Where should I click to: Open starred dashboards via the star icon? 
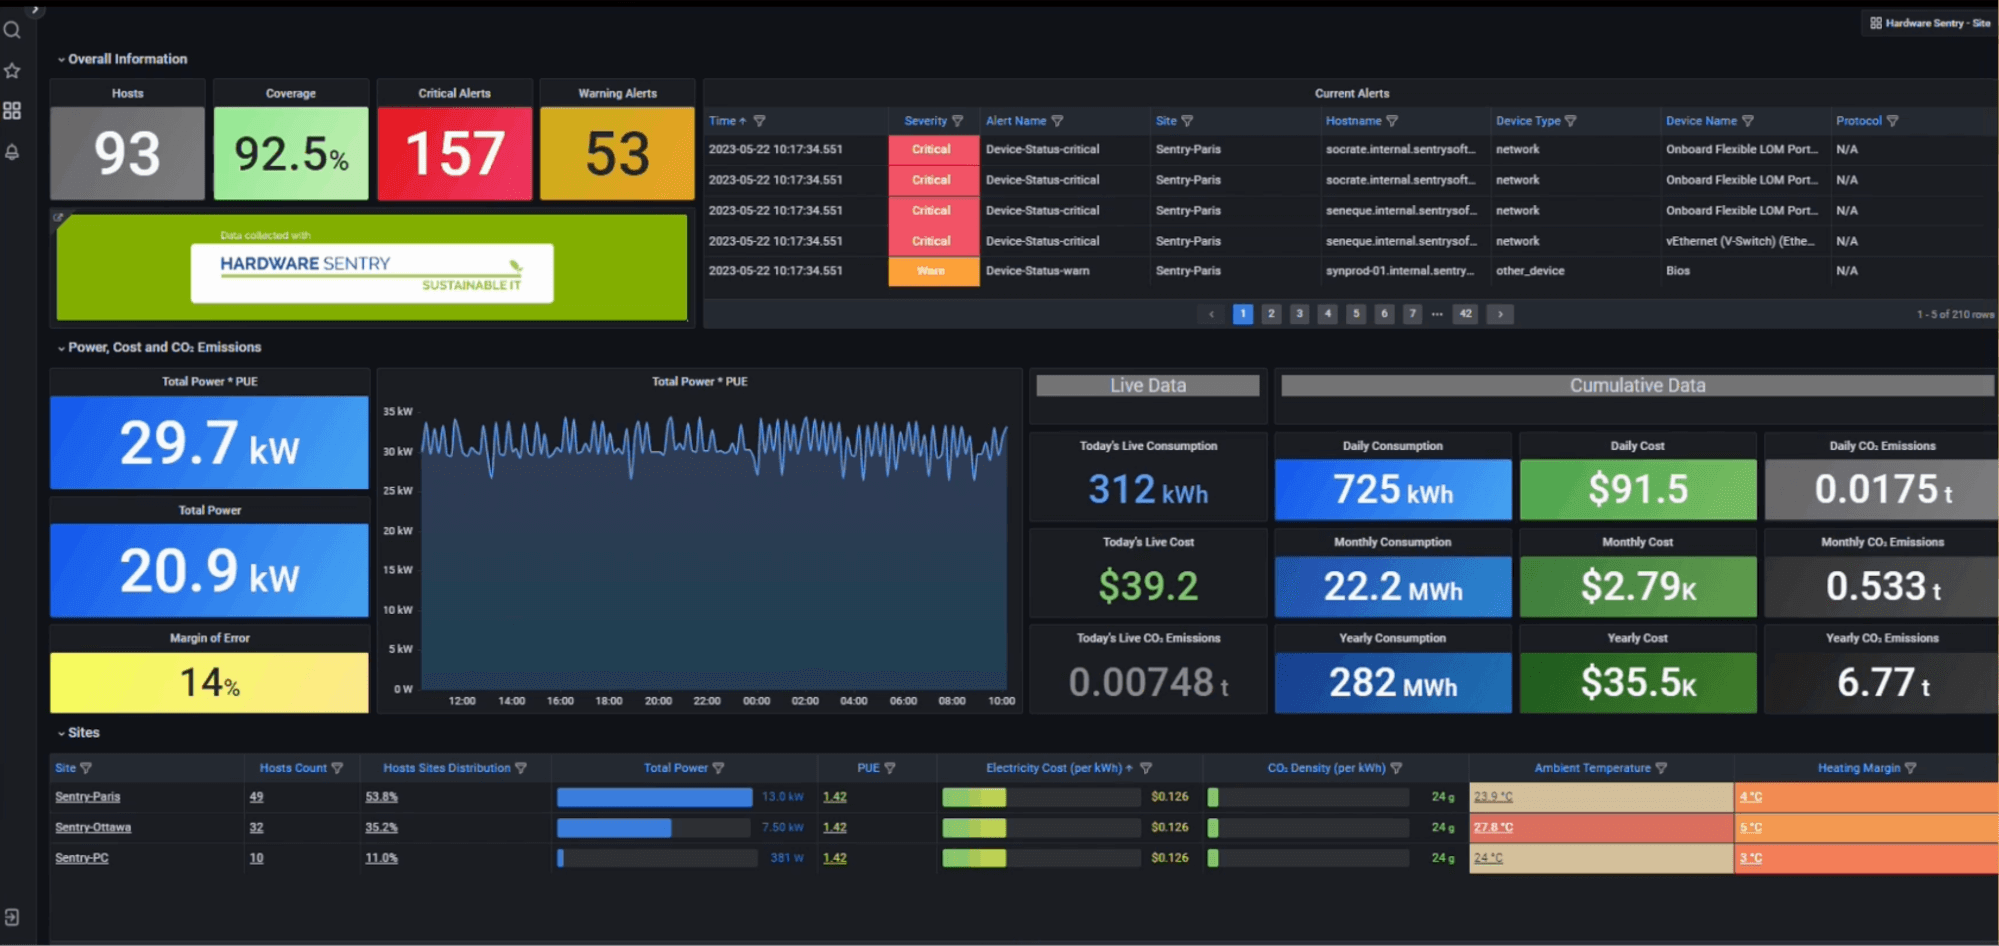[x=13, y=70]
